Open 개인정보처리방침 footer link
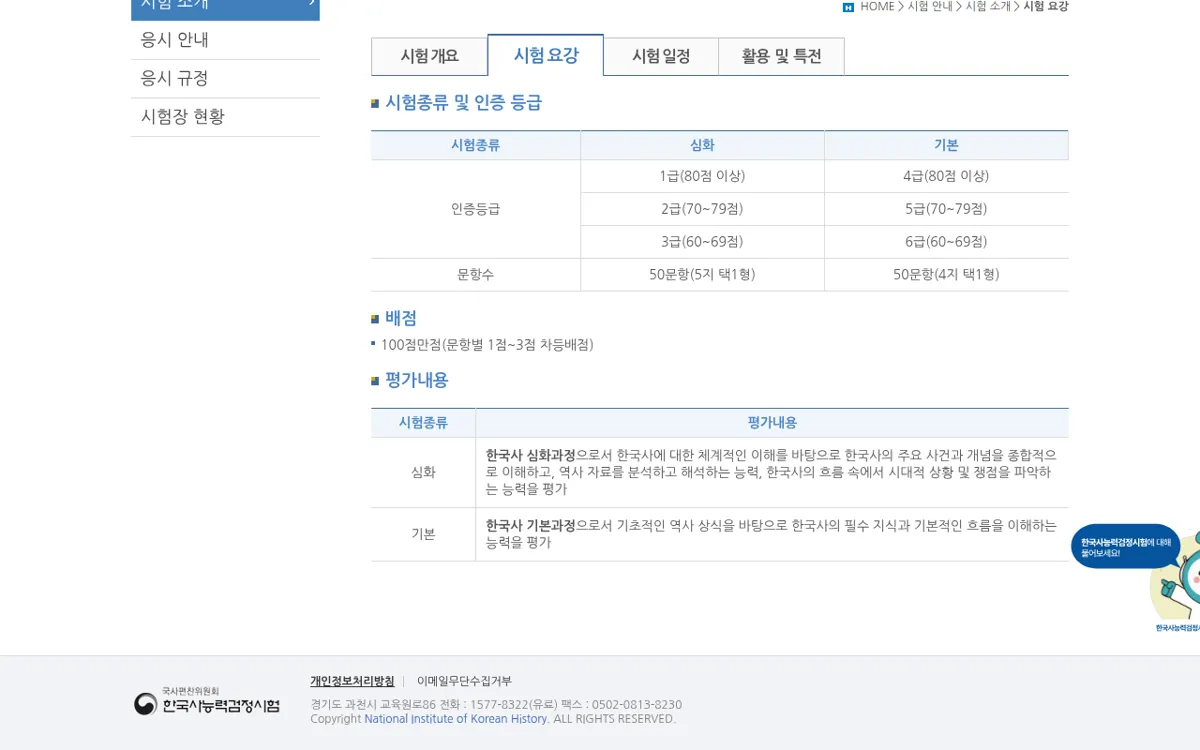 [x=352, y=681]
